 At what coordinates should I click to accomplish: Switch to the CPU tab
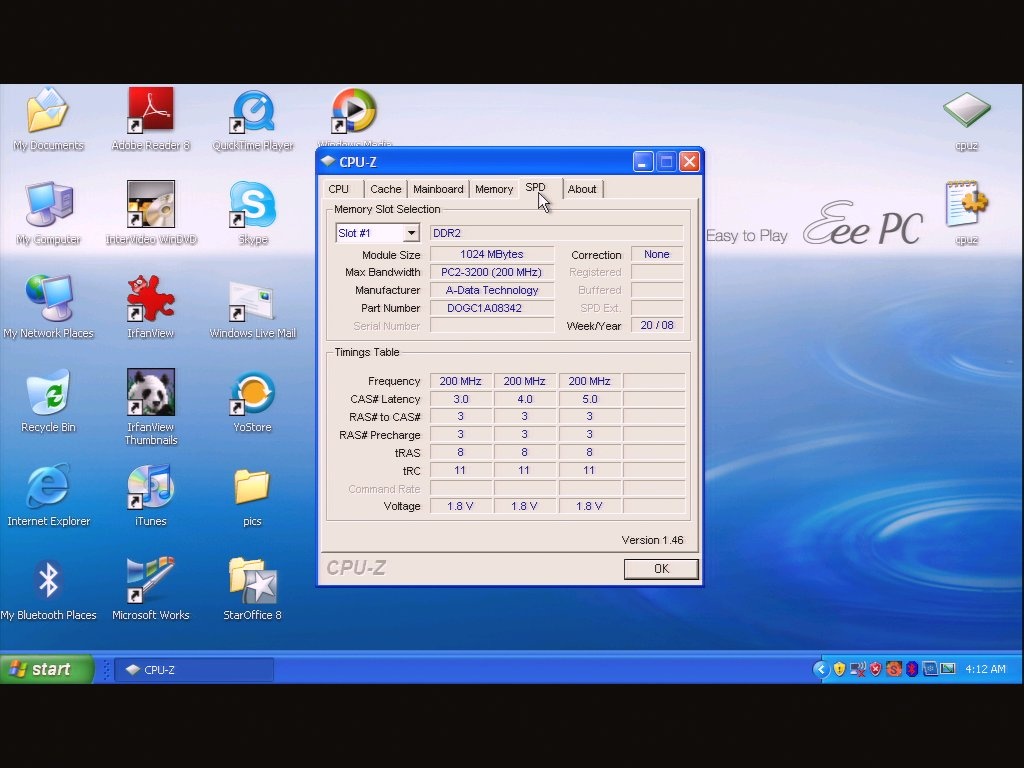(338, 189)
